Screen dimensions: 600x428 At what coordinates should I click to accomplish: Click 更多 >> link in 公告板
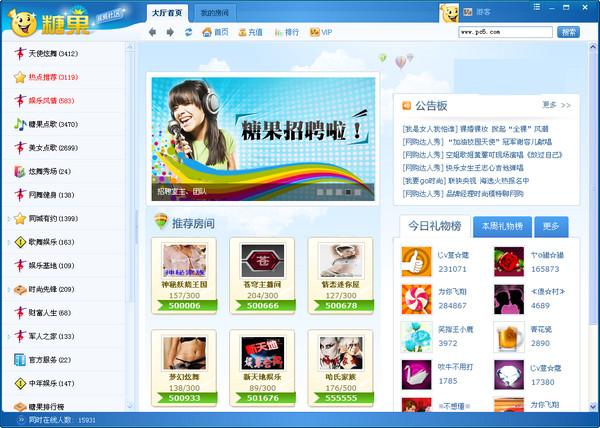(557, 105)
